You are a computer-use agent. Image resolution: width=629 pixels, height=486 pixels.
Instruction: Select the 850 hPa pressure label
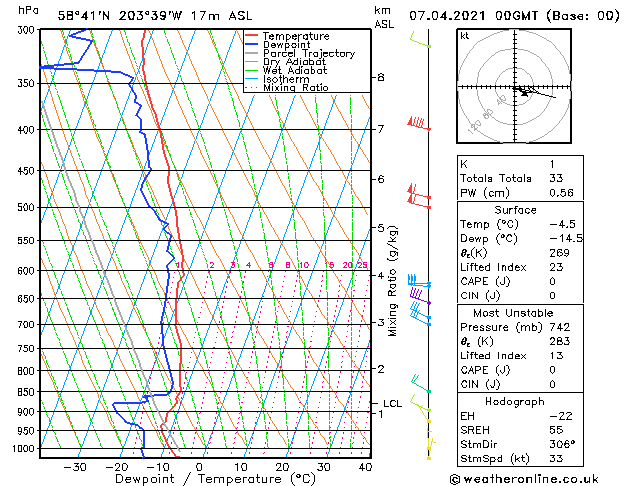[28, 392]
